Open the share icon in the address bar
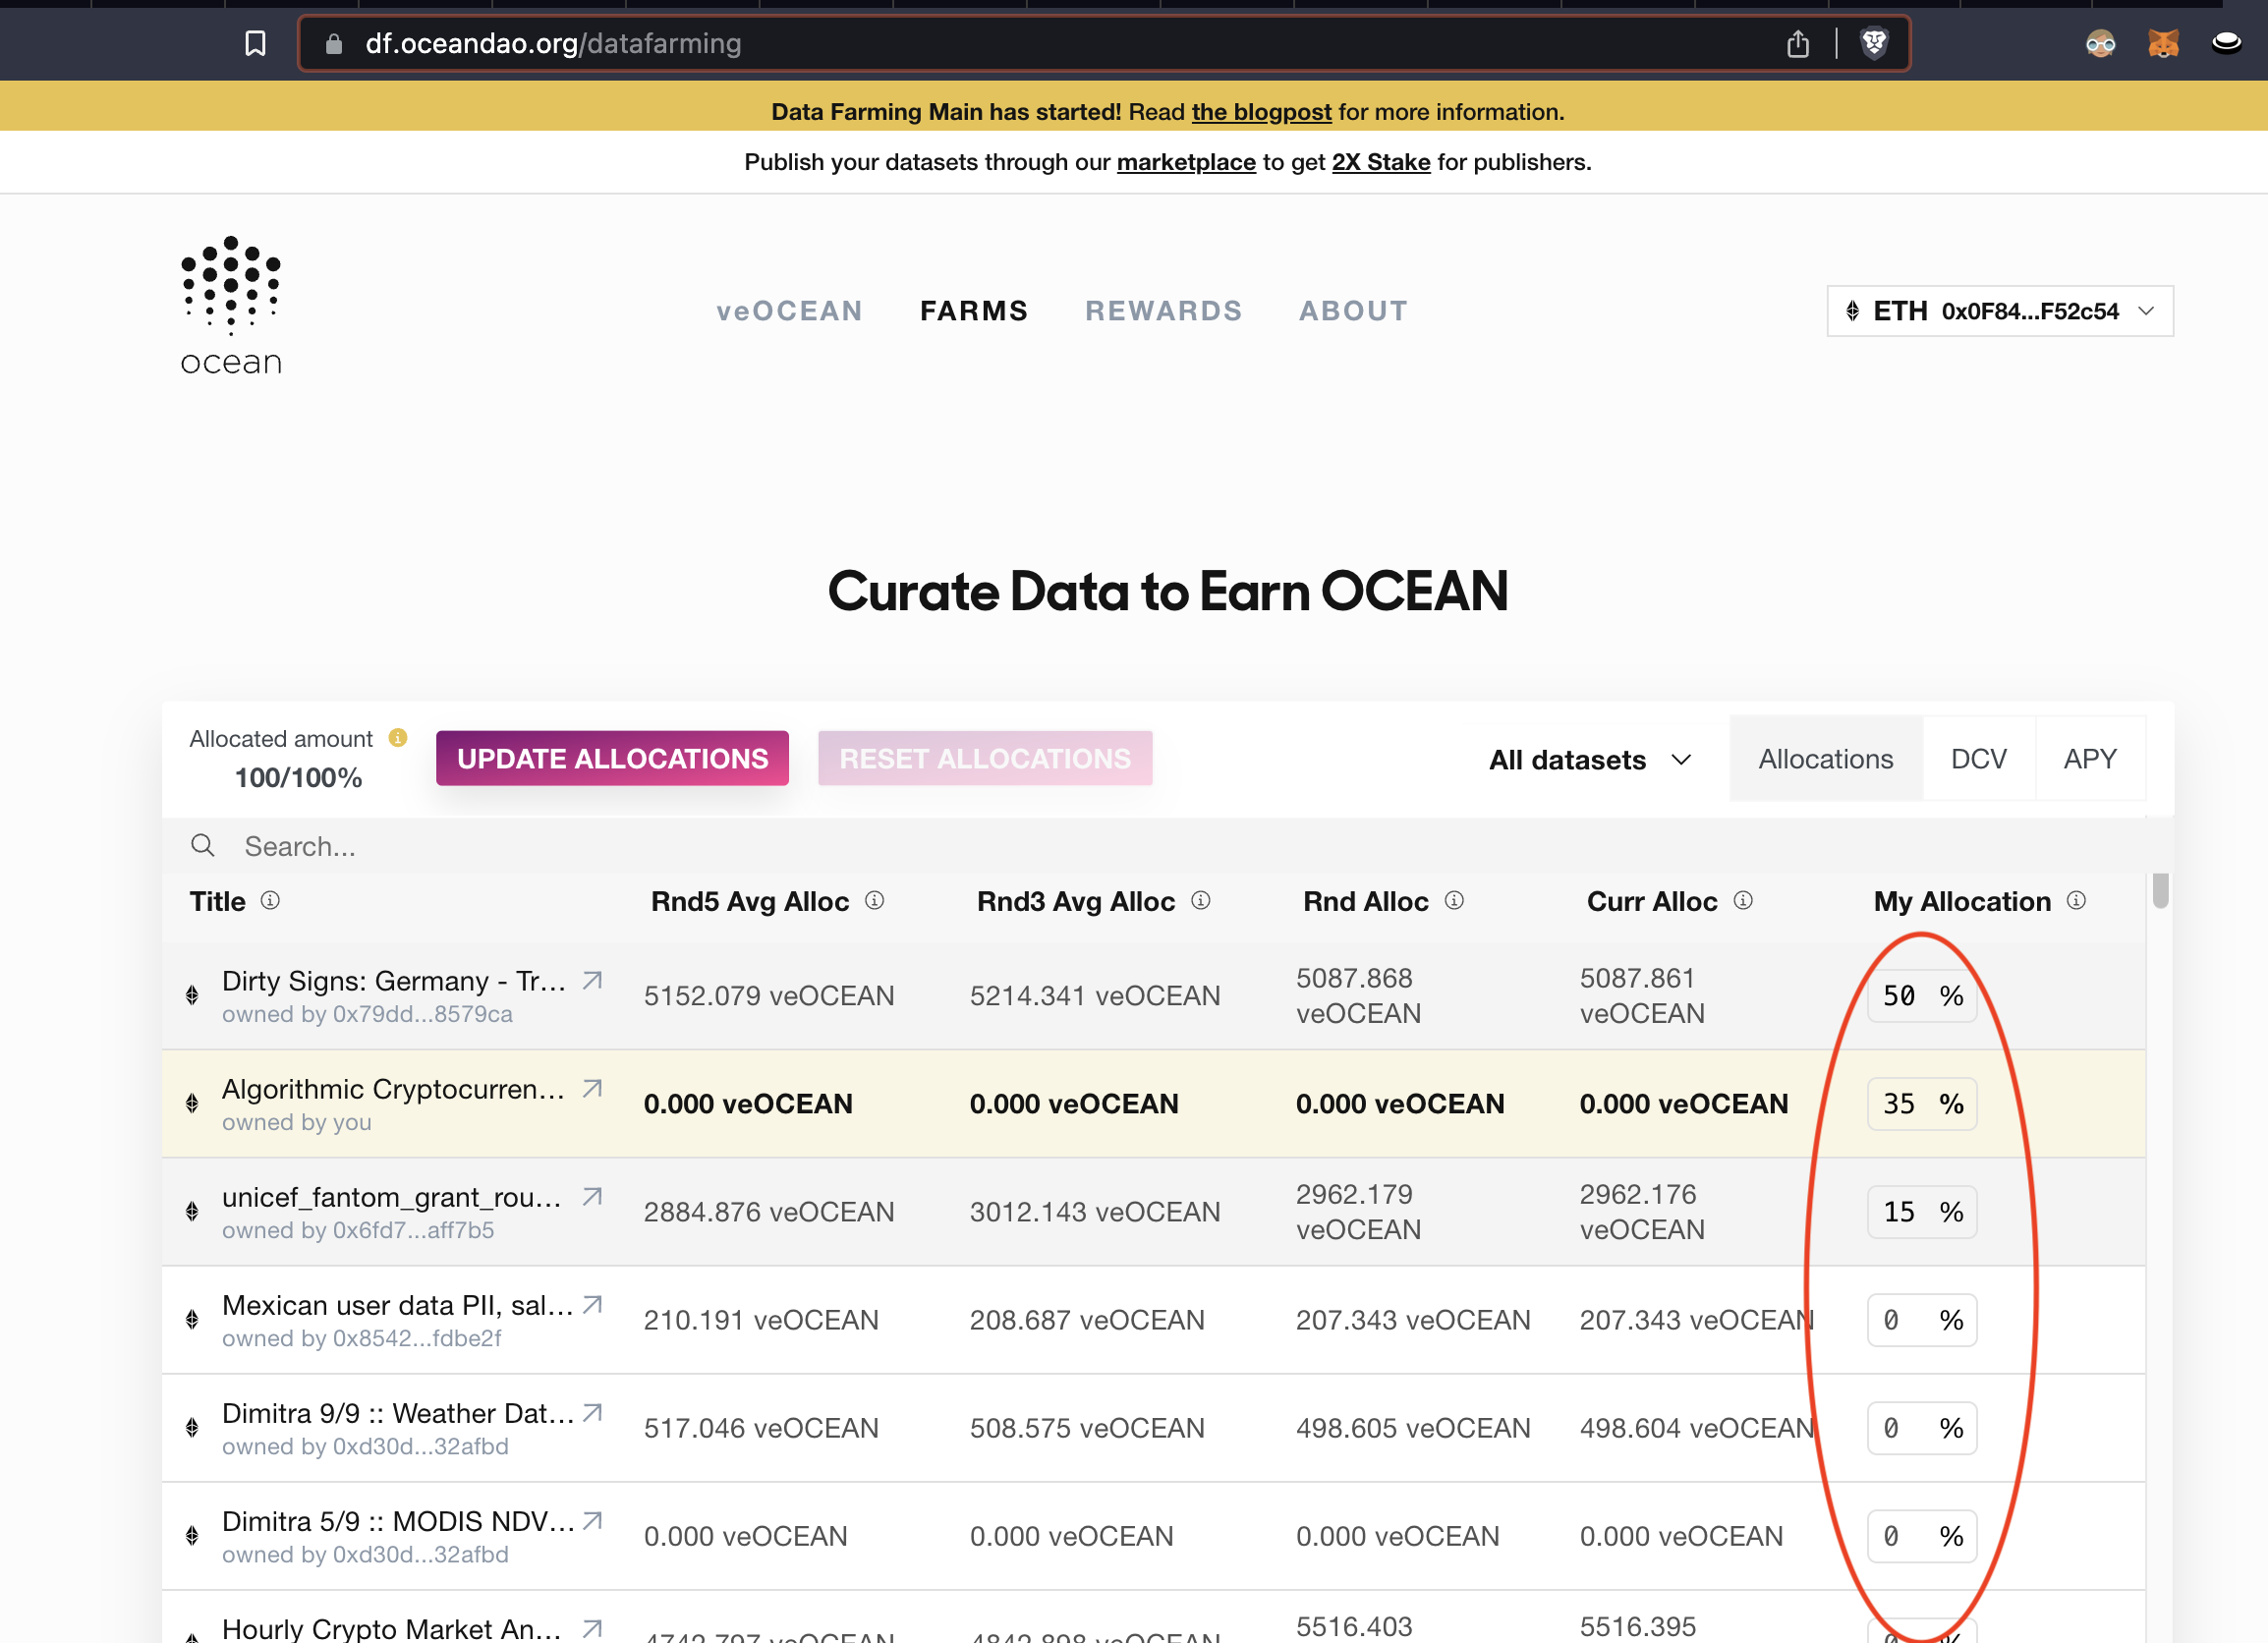 1797,44
